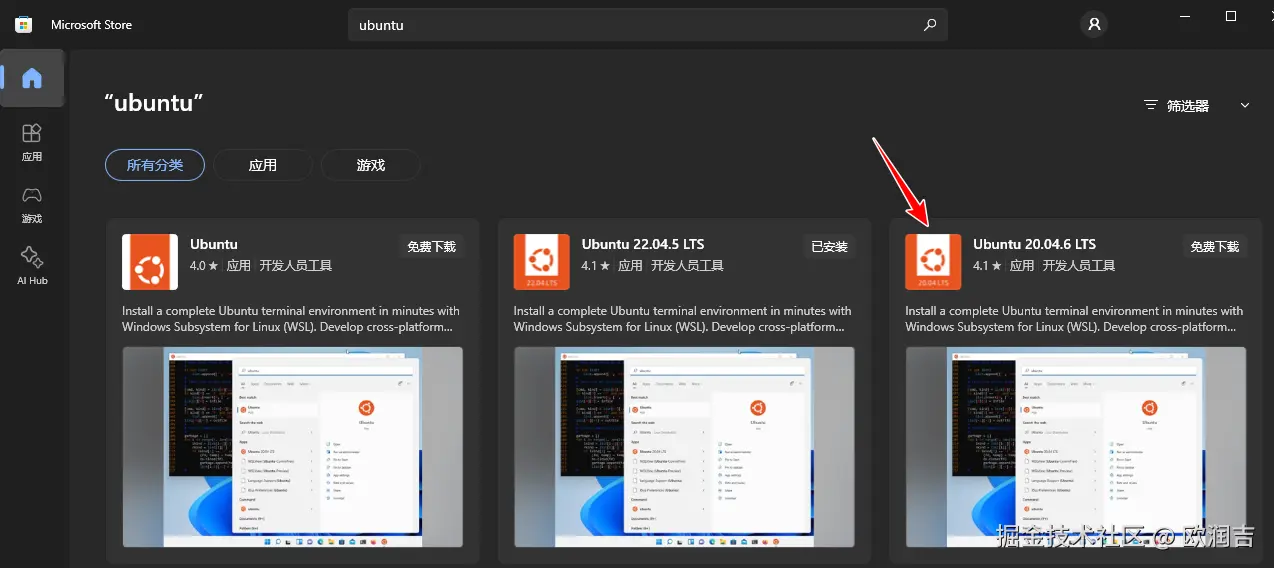
Task: Click 免费下载 on the Ubuntu card
Action: click(431, 246)
